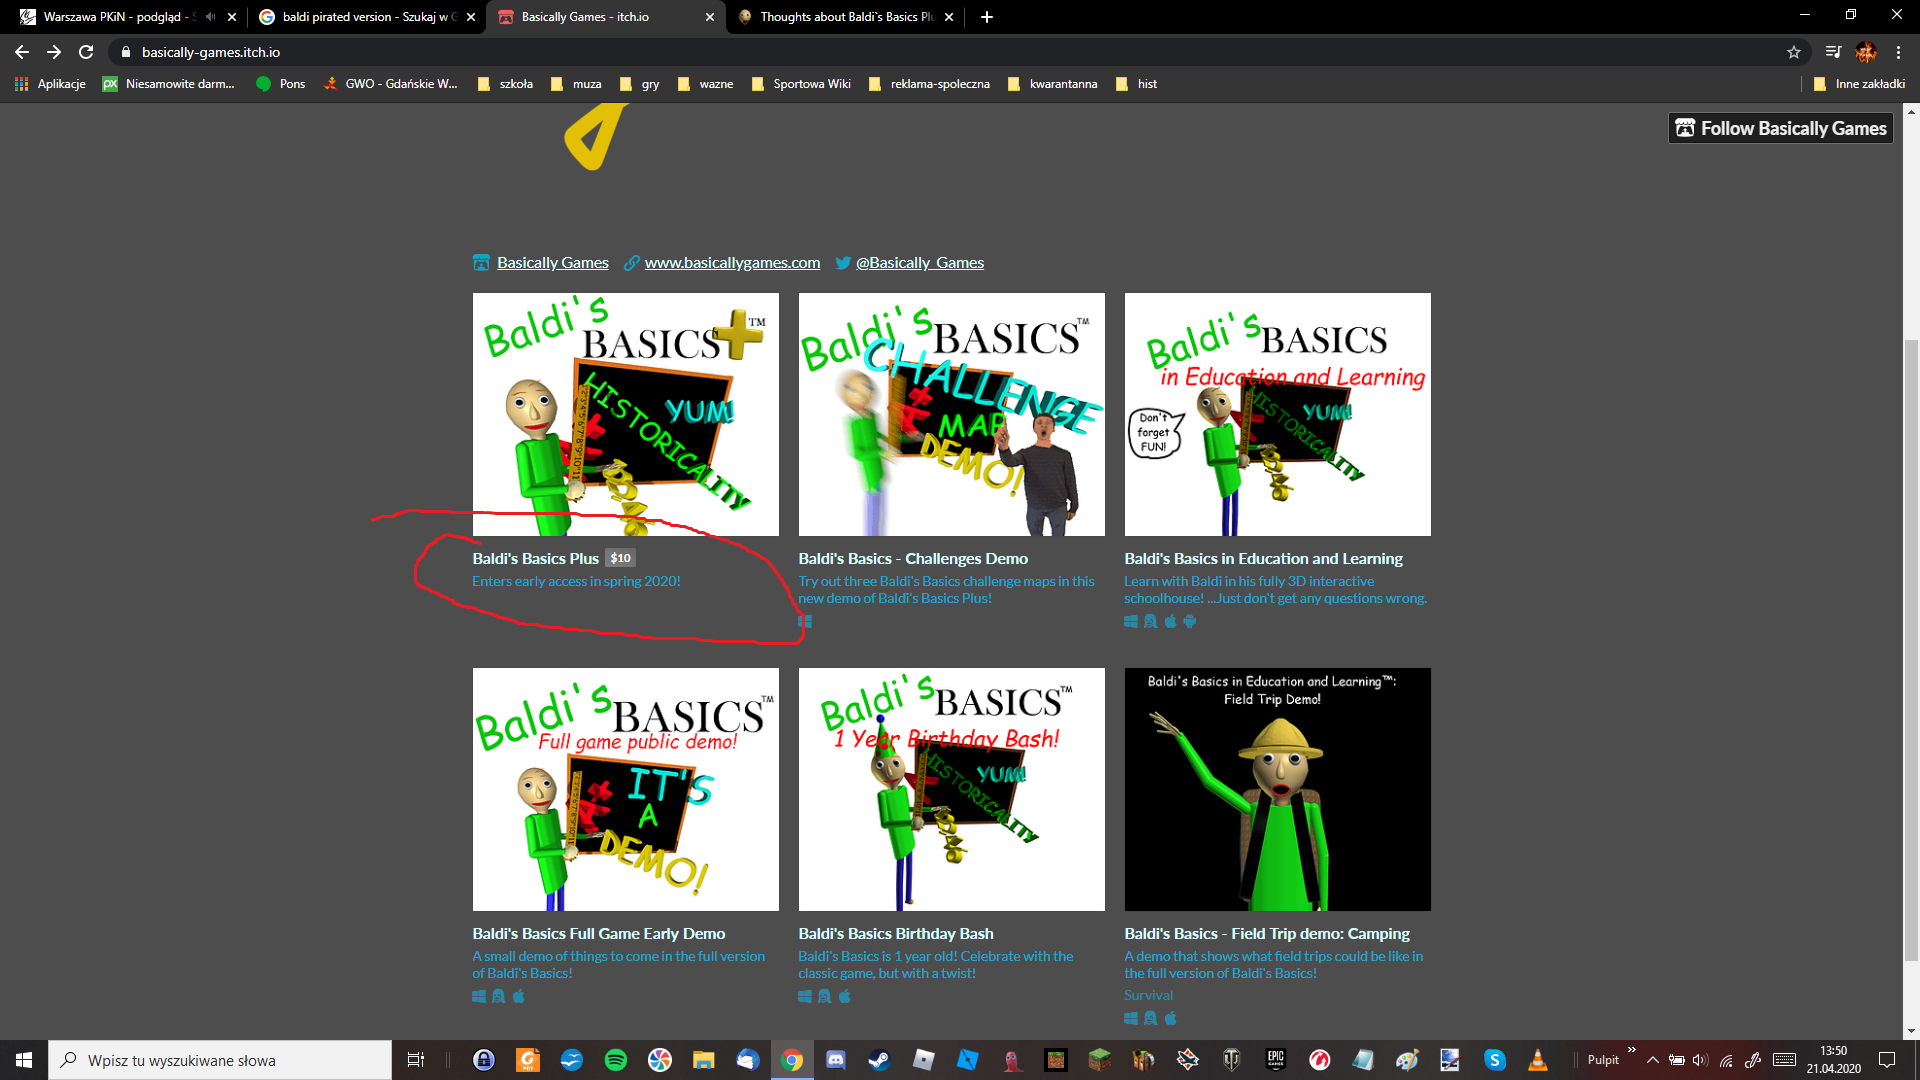
Task: Click the bookmark star icon
Action: [1794, 52]
